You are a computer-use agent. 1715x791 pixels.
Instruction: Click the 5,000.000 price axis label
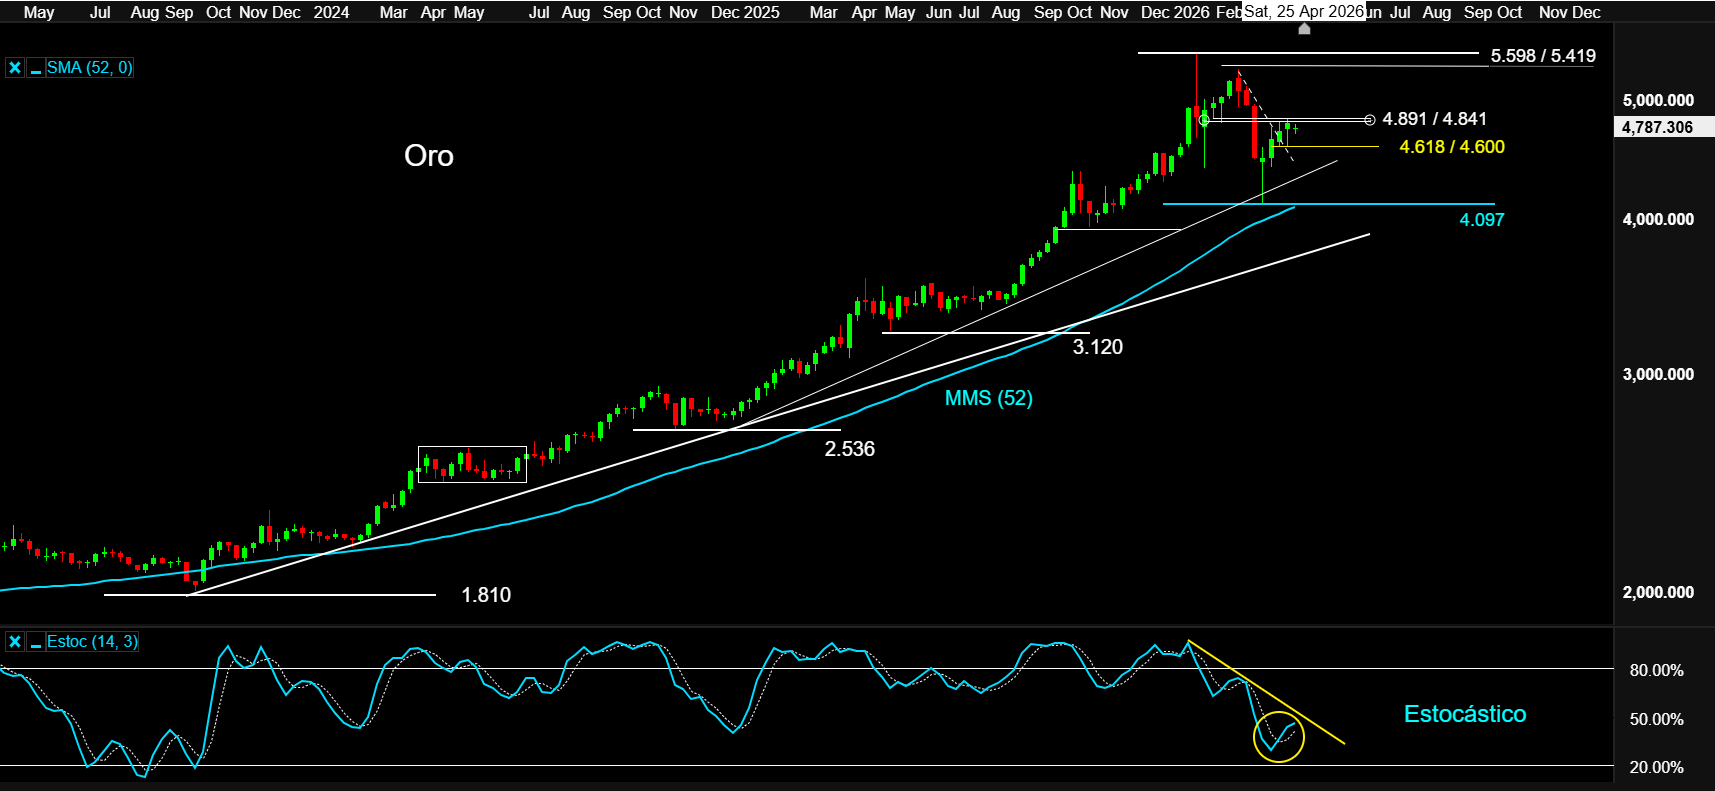1658,100
